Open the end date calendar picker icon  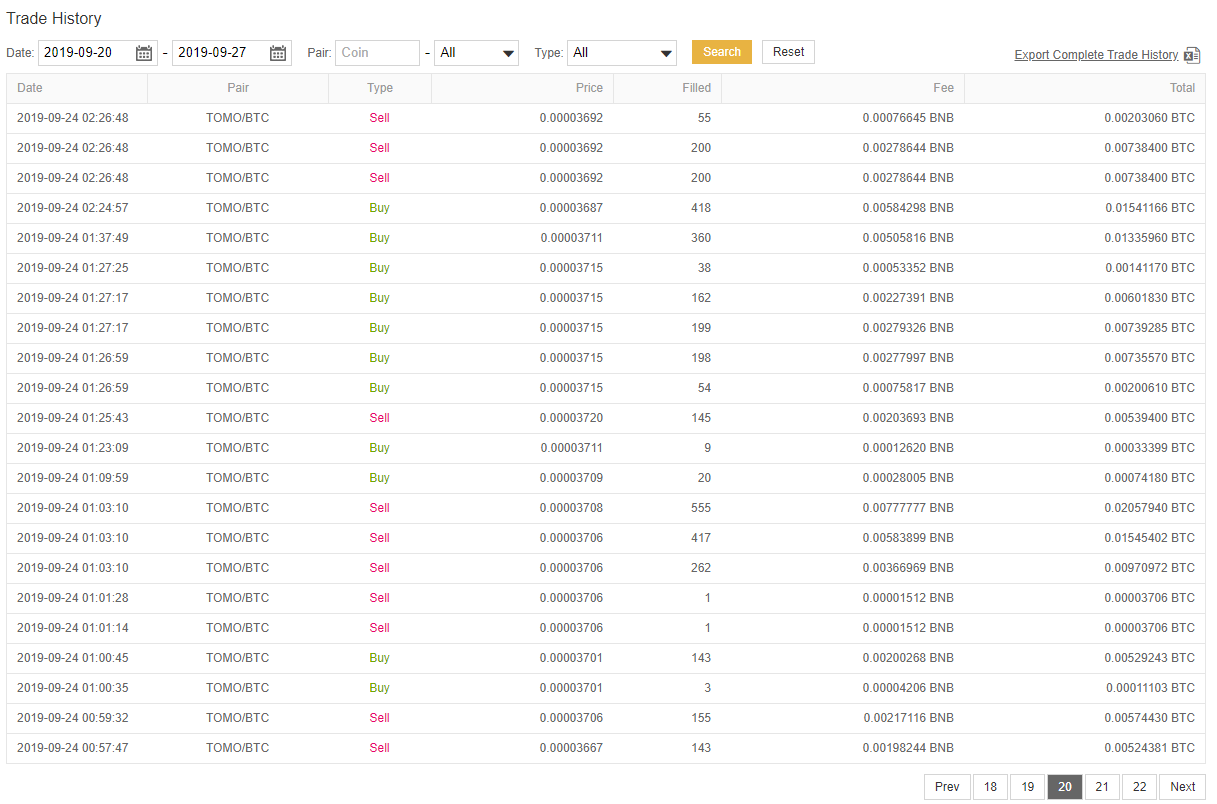(278, 53)
